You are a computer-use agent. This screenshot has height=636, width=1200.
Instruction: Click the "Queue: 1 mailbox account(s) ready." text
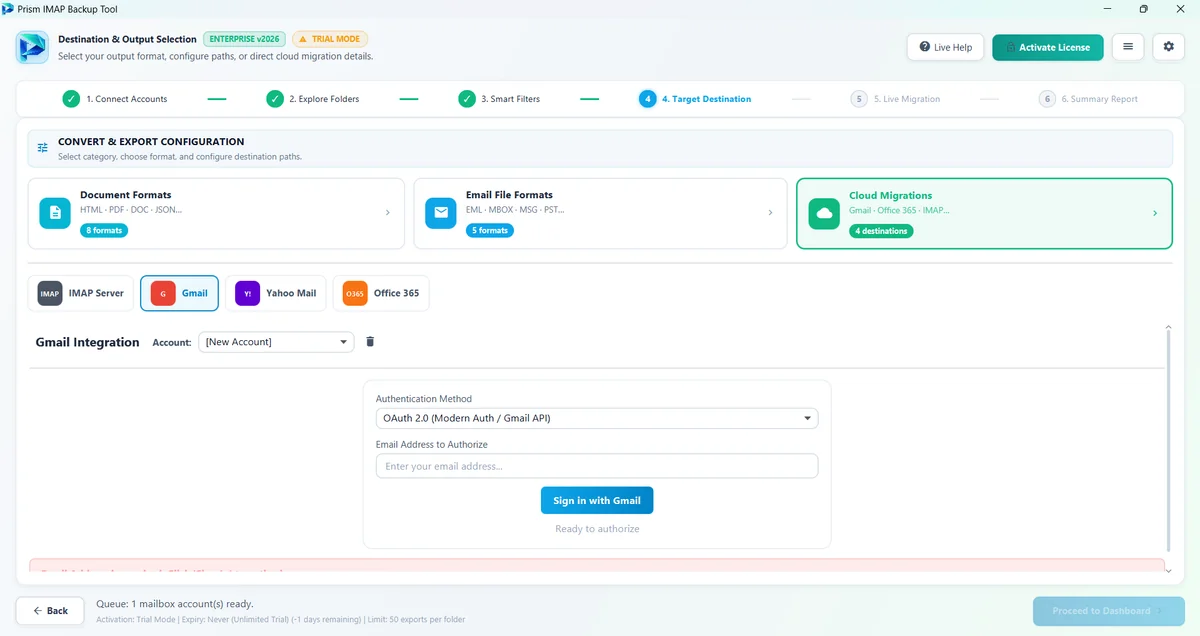(175, 604)
